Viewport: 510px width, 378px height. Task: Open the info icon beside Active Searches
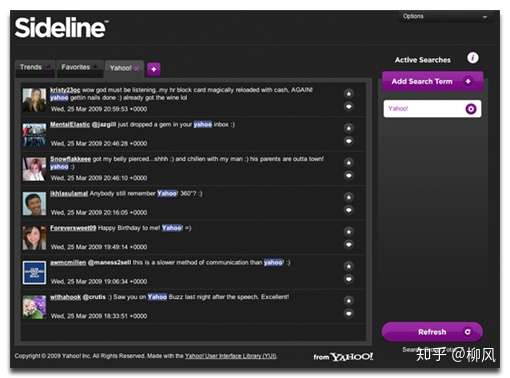pos(472,58)
